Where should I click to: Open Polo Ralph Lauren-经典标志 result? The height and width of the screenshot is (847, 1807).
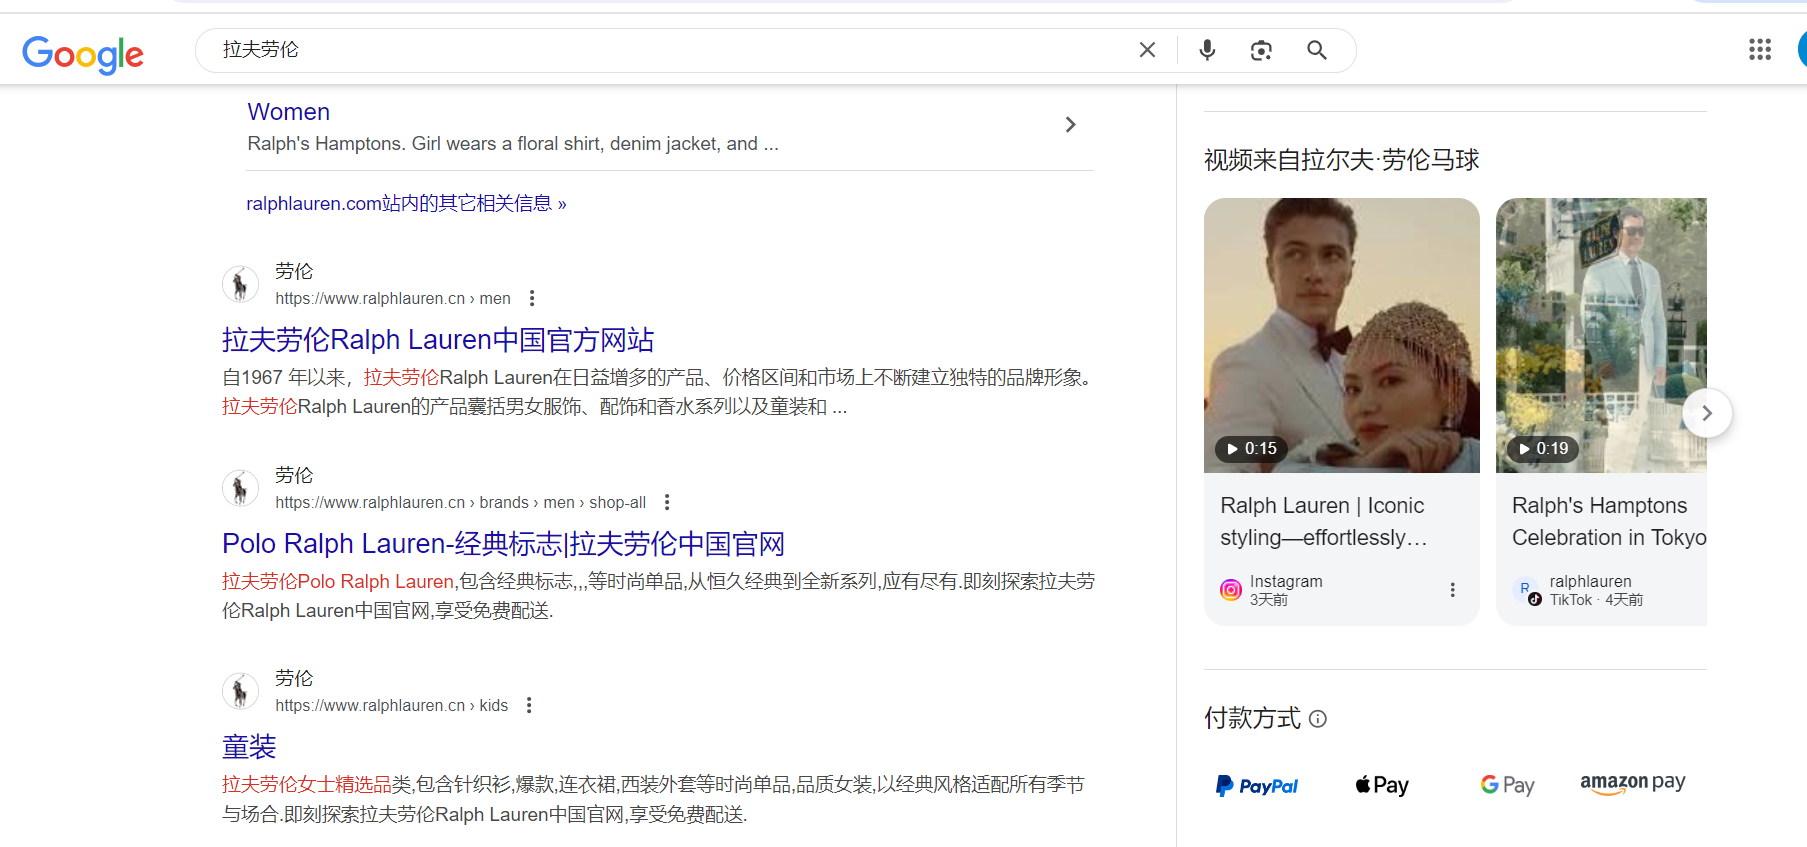503,544
